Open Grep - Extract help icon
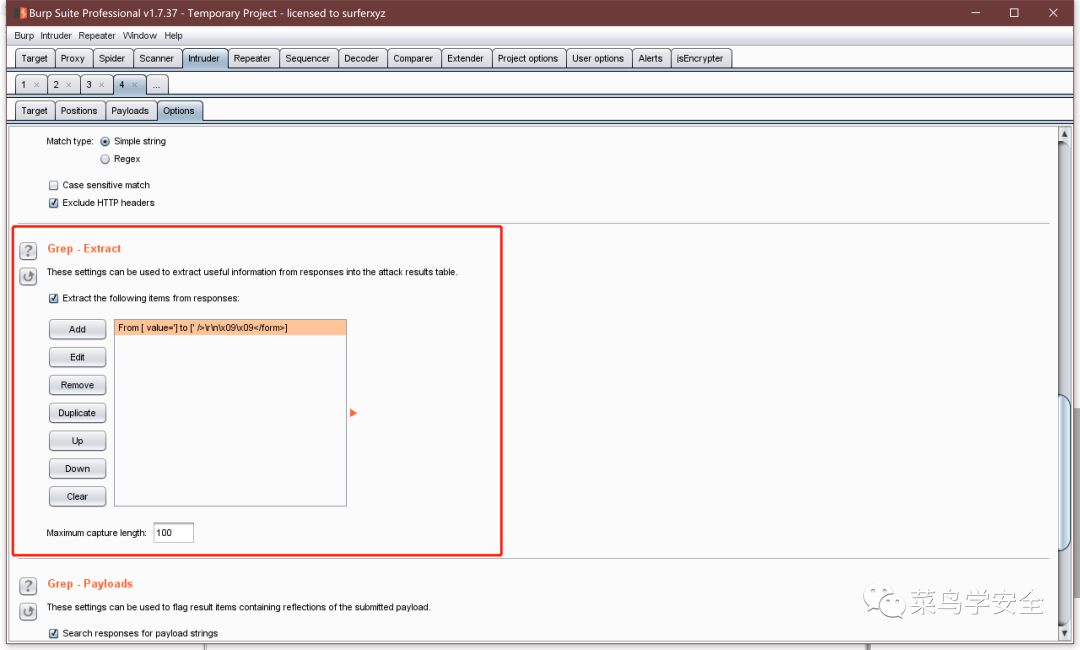The height and width of the screenshot is (650, 1080). [x=28, y=251]
